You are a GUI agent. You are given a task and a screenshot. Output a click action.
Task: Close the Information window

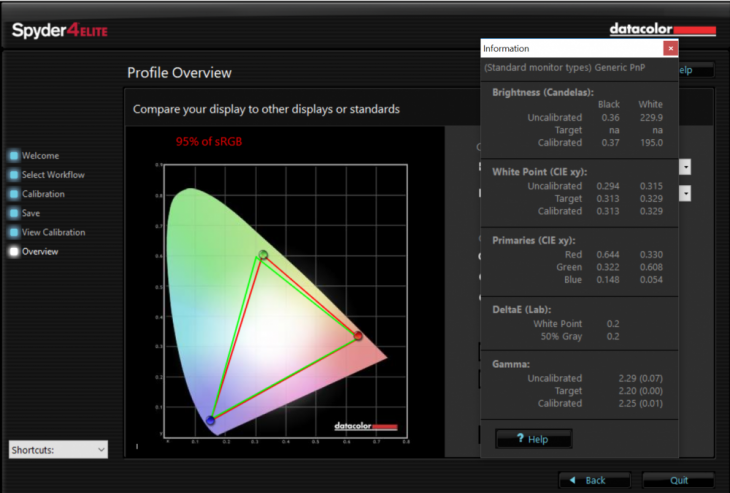click(670, 48)
